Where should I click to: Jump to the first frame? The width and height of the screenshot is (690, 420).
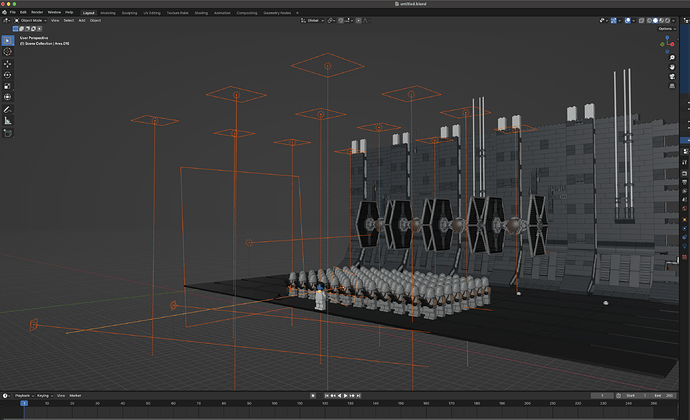click(x=327, y=396)
